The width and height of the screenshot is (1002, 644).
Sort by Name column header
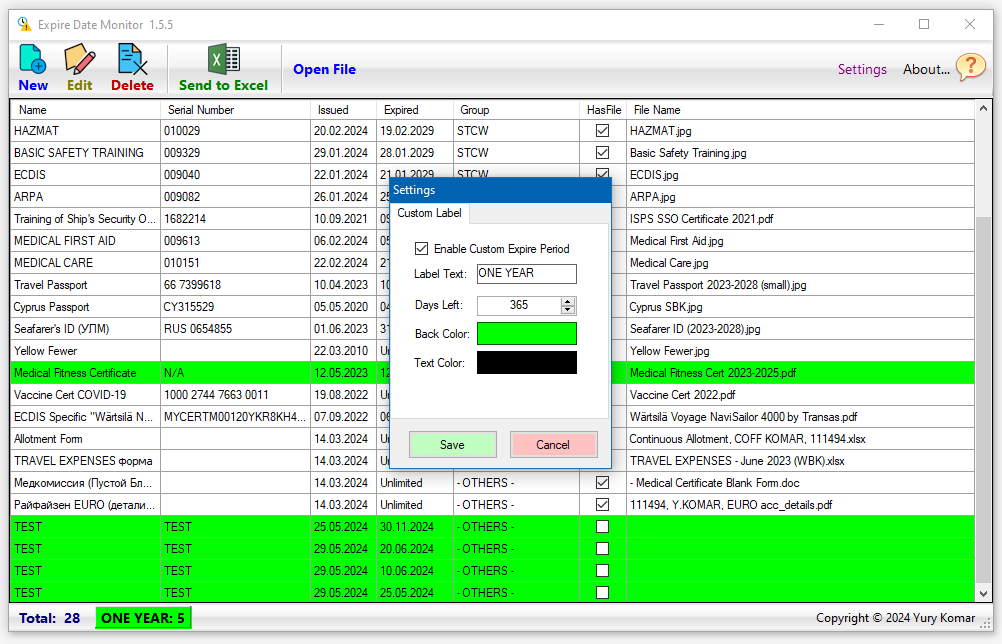pos(85,110)
